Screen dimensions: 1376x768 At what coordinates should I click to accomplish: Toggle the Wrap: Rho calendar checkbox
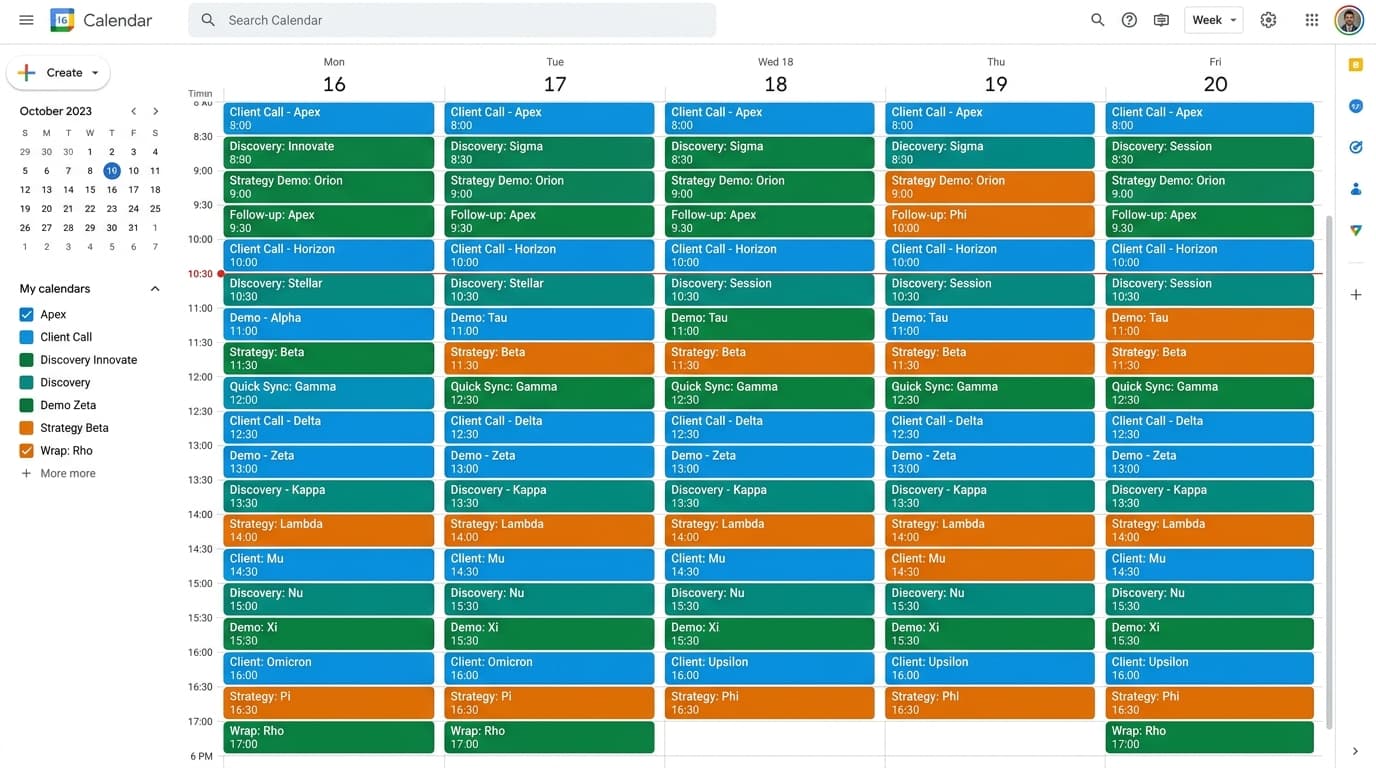click(27, 451)
